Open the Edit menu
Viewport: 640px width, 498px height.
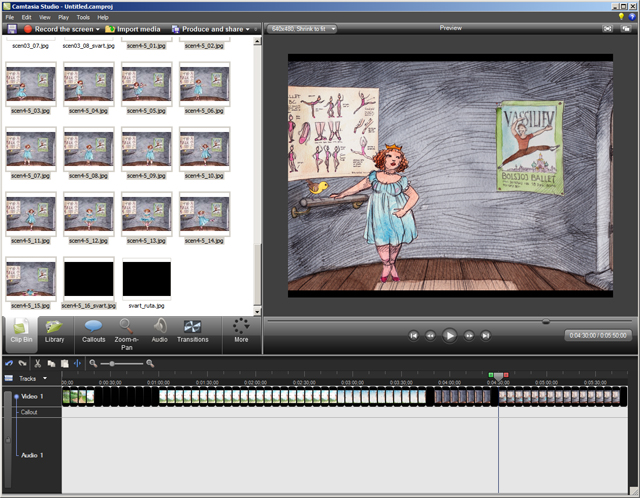(x=27, y=17)
